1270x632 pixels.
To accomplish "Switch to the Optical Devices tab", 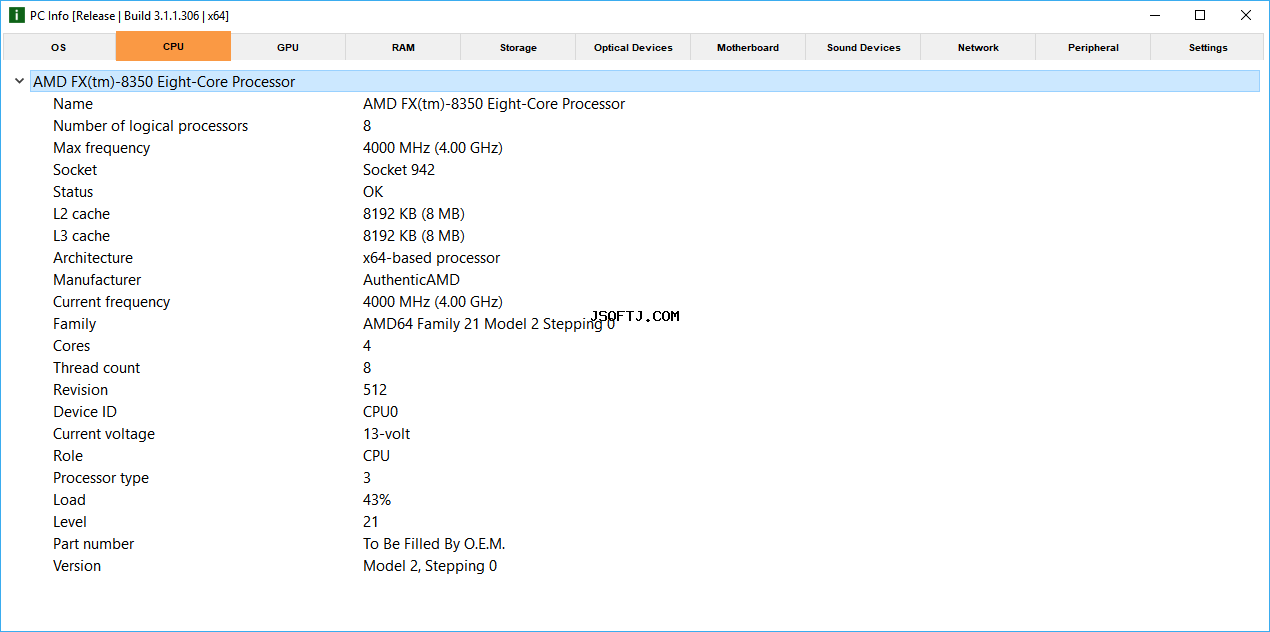I will [x=633, y=47].
